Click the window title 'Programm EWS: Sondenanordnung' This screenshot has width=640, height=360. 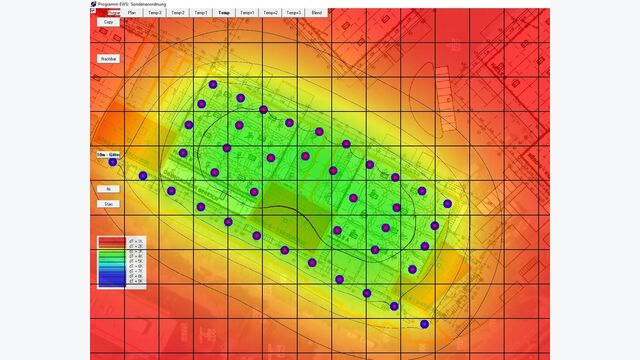pos(132,4)
